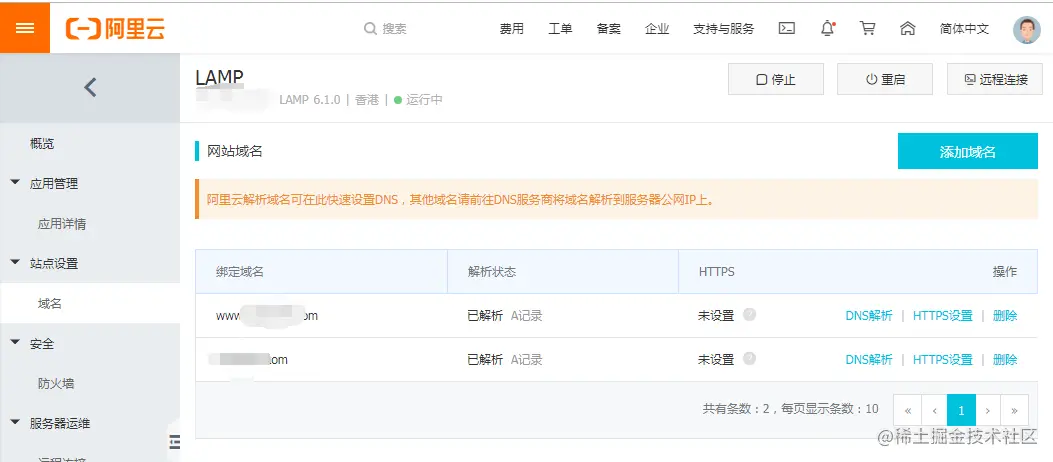The height and width of the screenshot is (462, 1053).
Task: Open the 支持与服务 menu
Action: pyautogui.click(x=724, y=29)
